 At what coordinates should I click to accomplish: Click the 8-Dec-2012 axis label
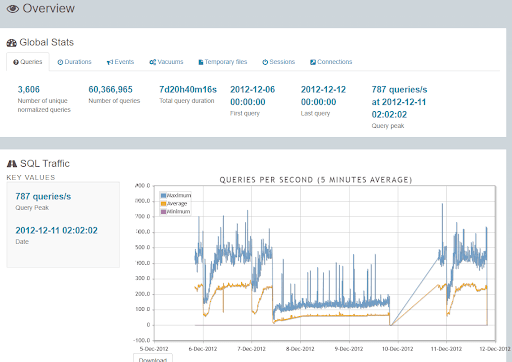click(300, 349)
